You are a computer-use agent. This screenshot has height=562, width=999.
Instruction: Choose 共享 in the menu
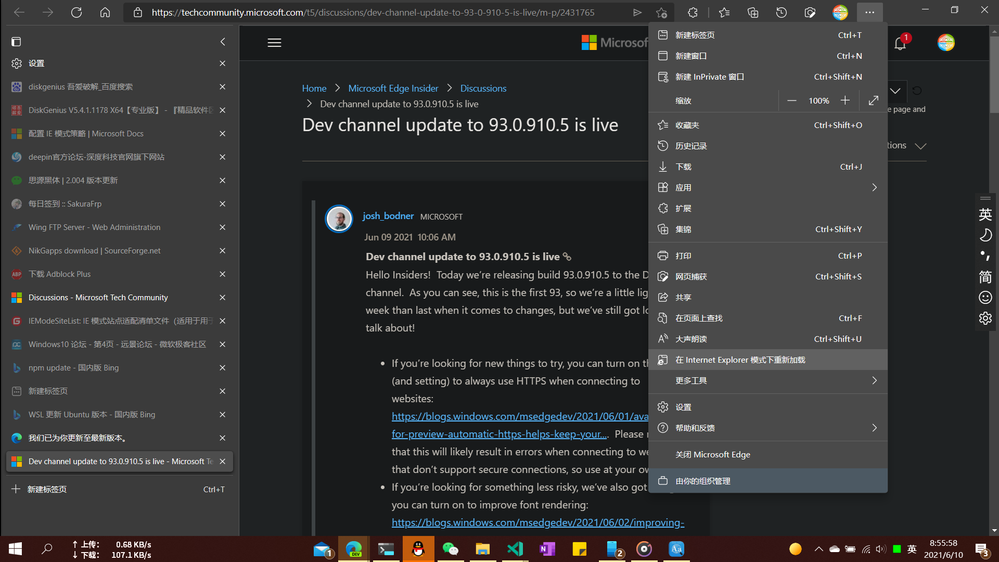click(x=768, y=298)
